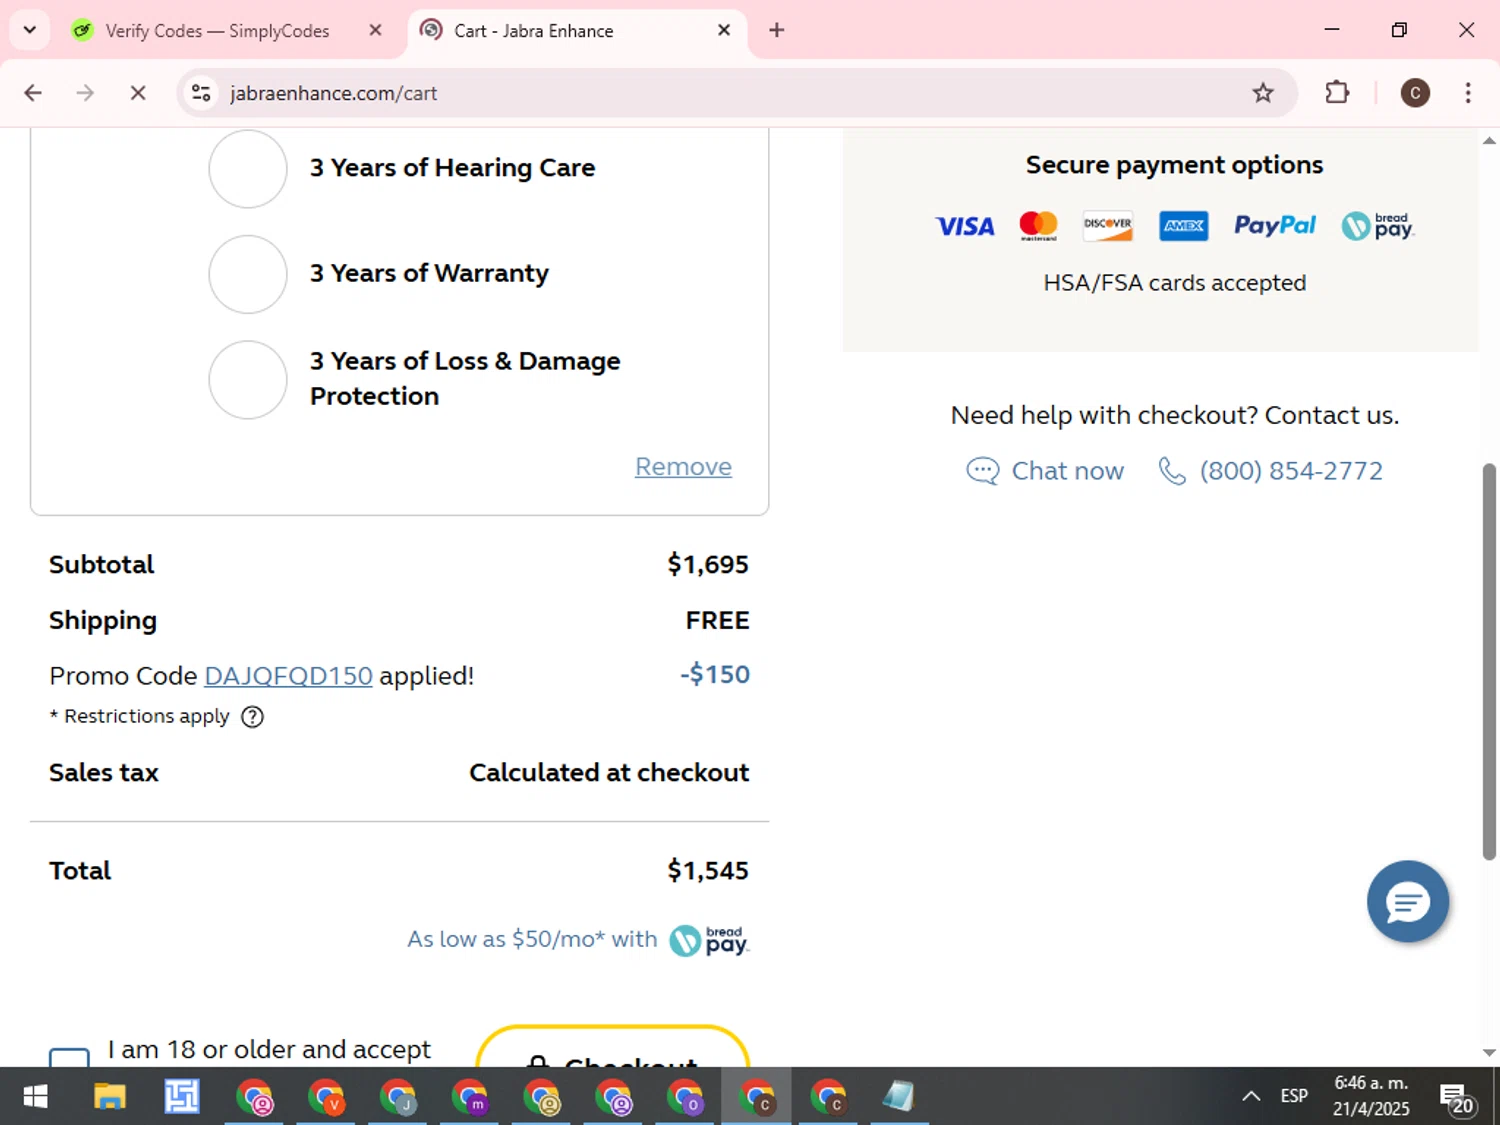
Task: Click the 3 Years of Loss & Damage circle icon
Action: 248,380
